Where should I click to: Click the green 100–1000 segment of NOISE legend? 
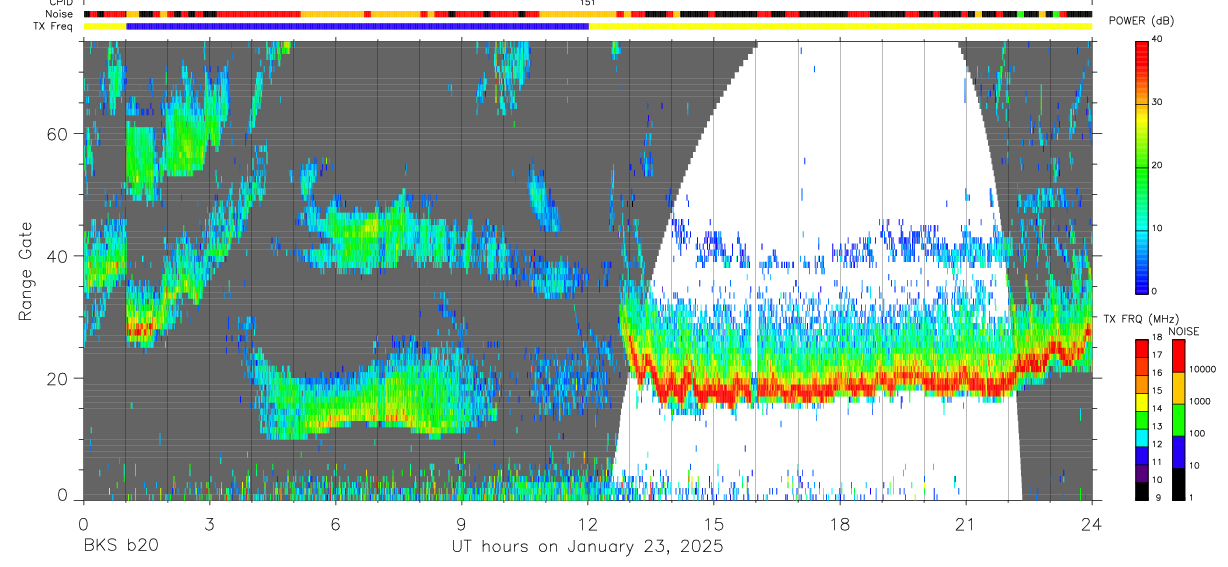click(x=1178, y=419)
